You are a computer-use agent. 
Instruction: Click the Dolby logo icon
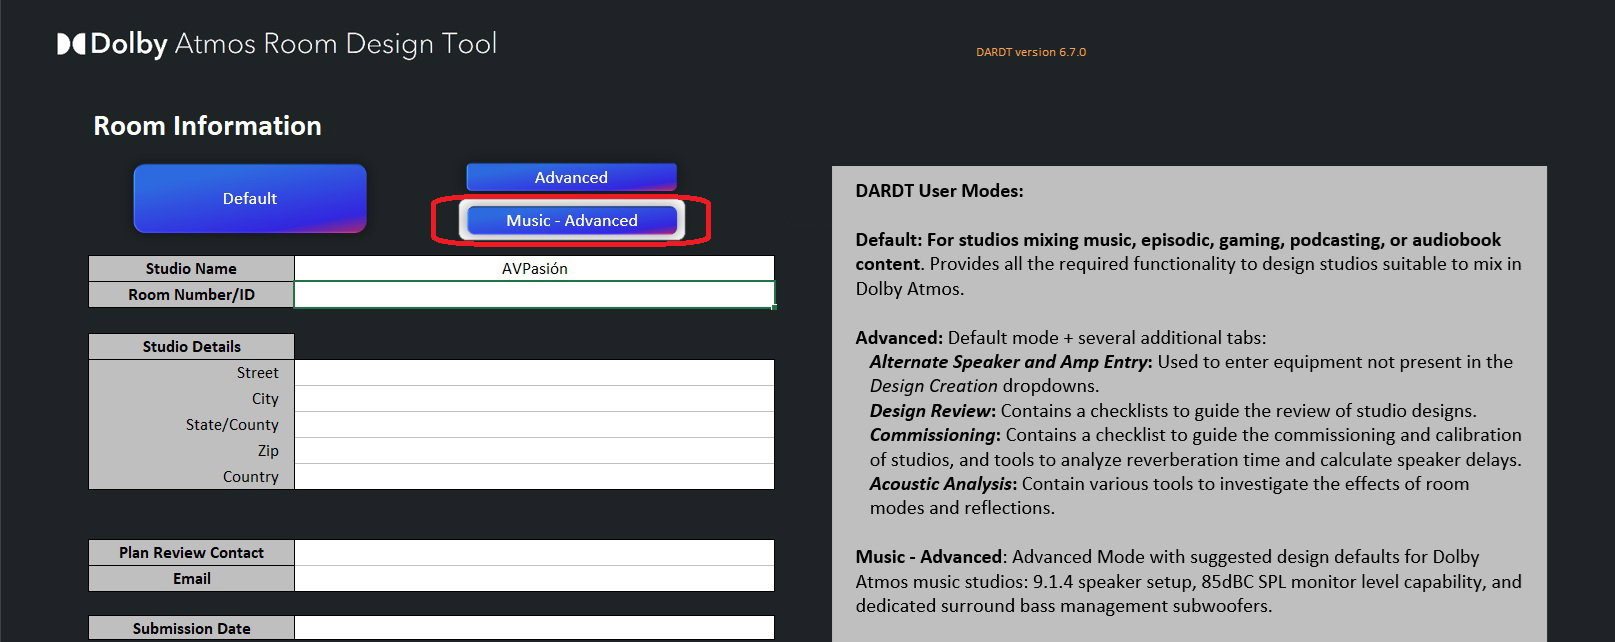tap(72, 44)
